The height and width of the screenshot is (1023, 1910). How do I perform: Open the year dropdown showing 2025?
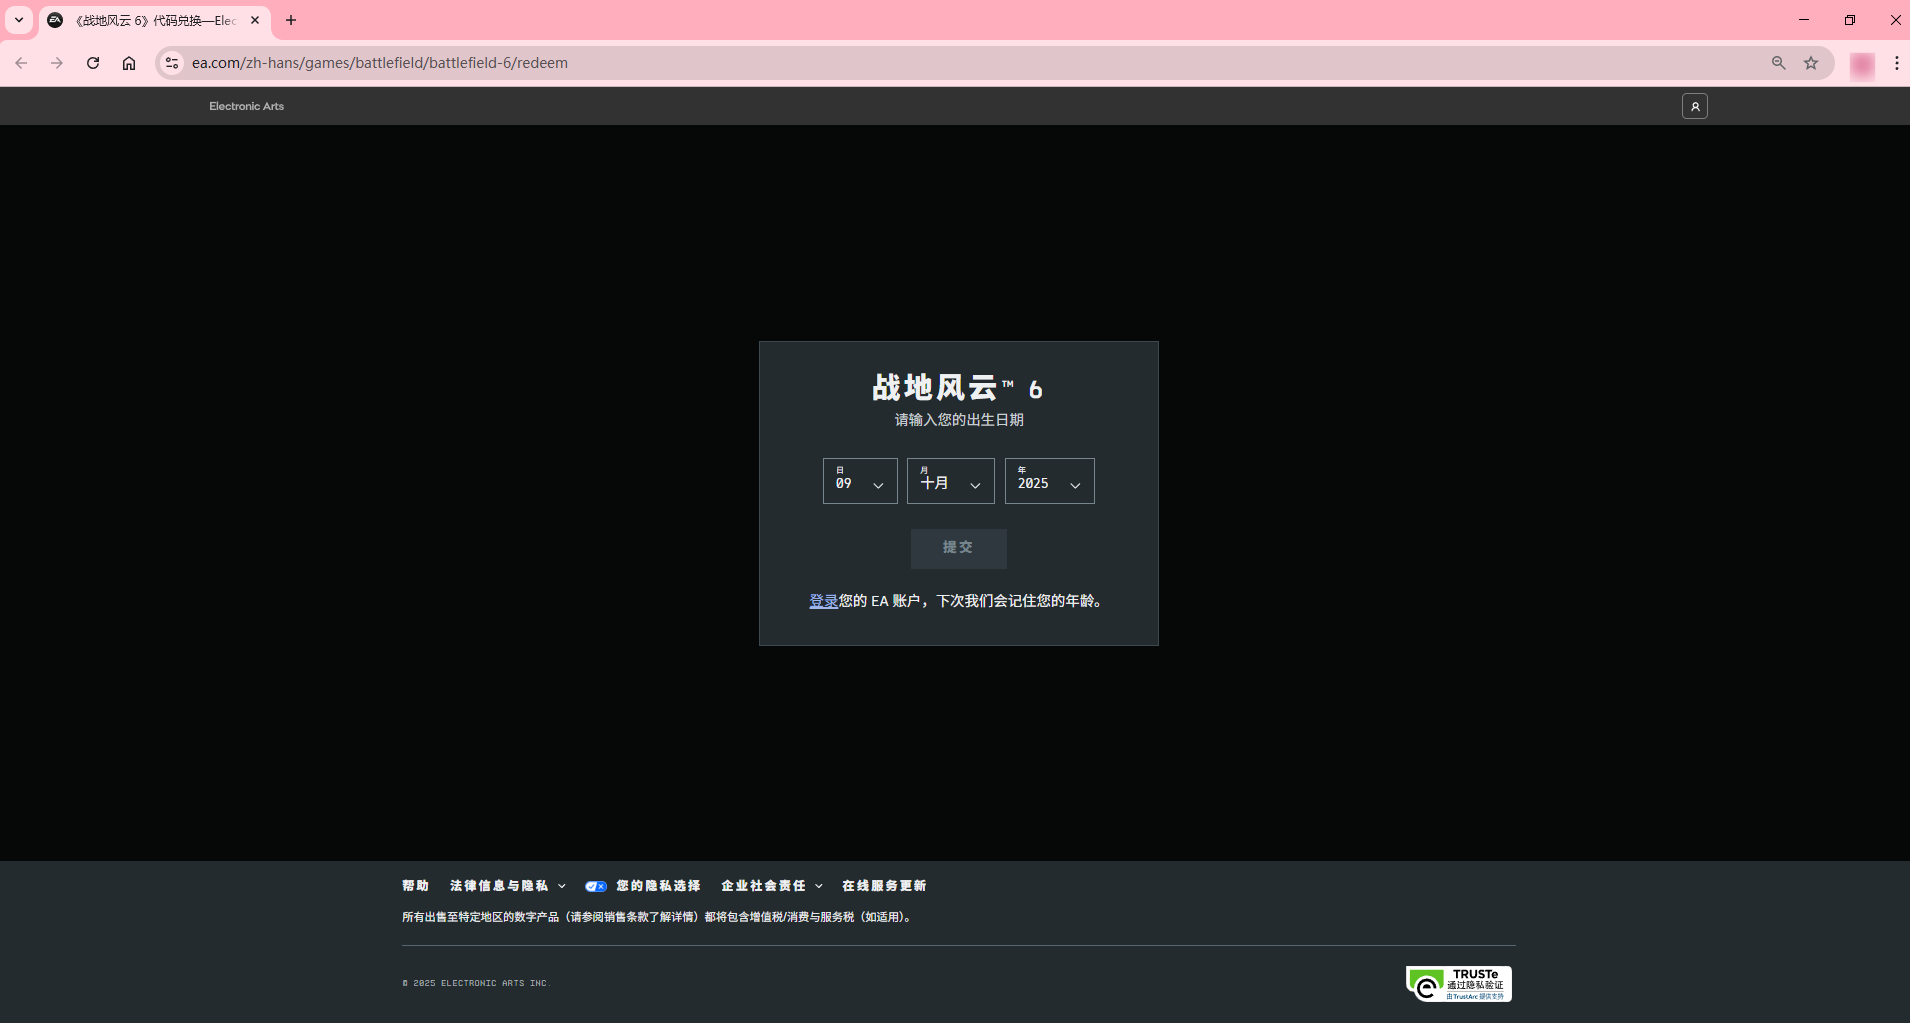click(1049, 481)
